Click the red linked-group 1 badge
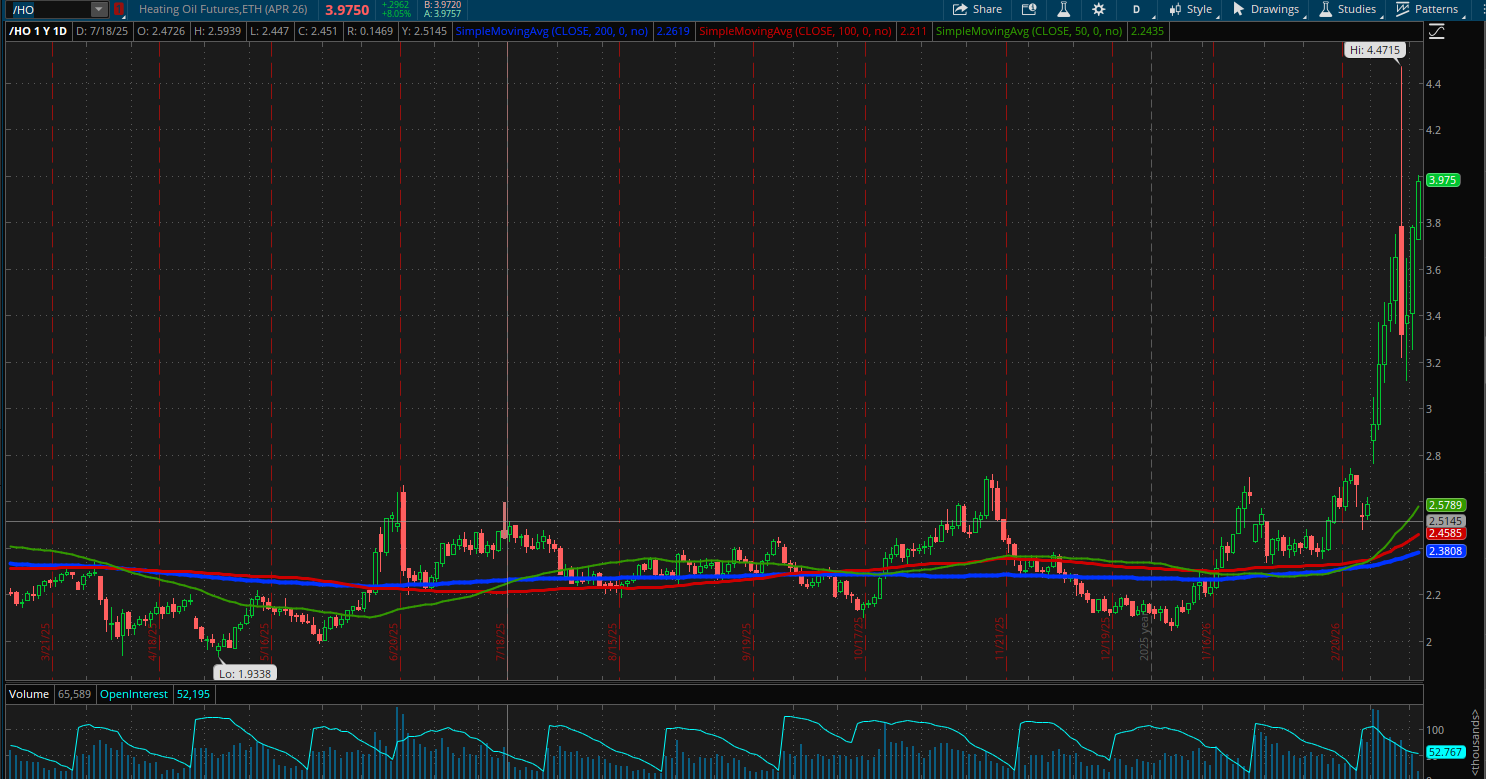Image resolution: width=1486 pixels, height=779 pixels. pyautogui.click(x=118, y=8)
